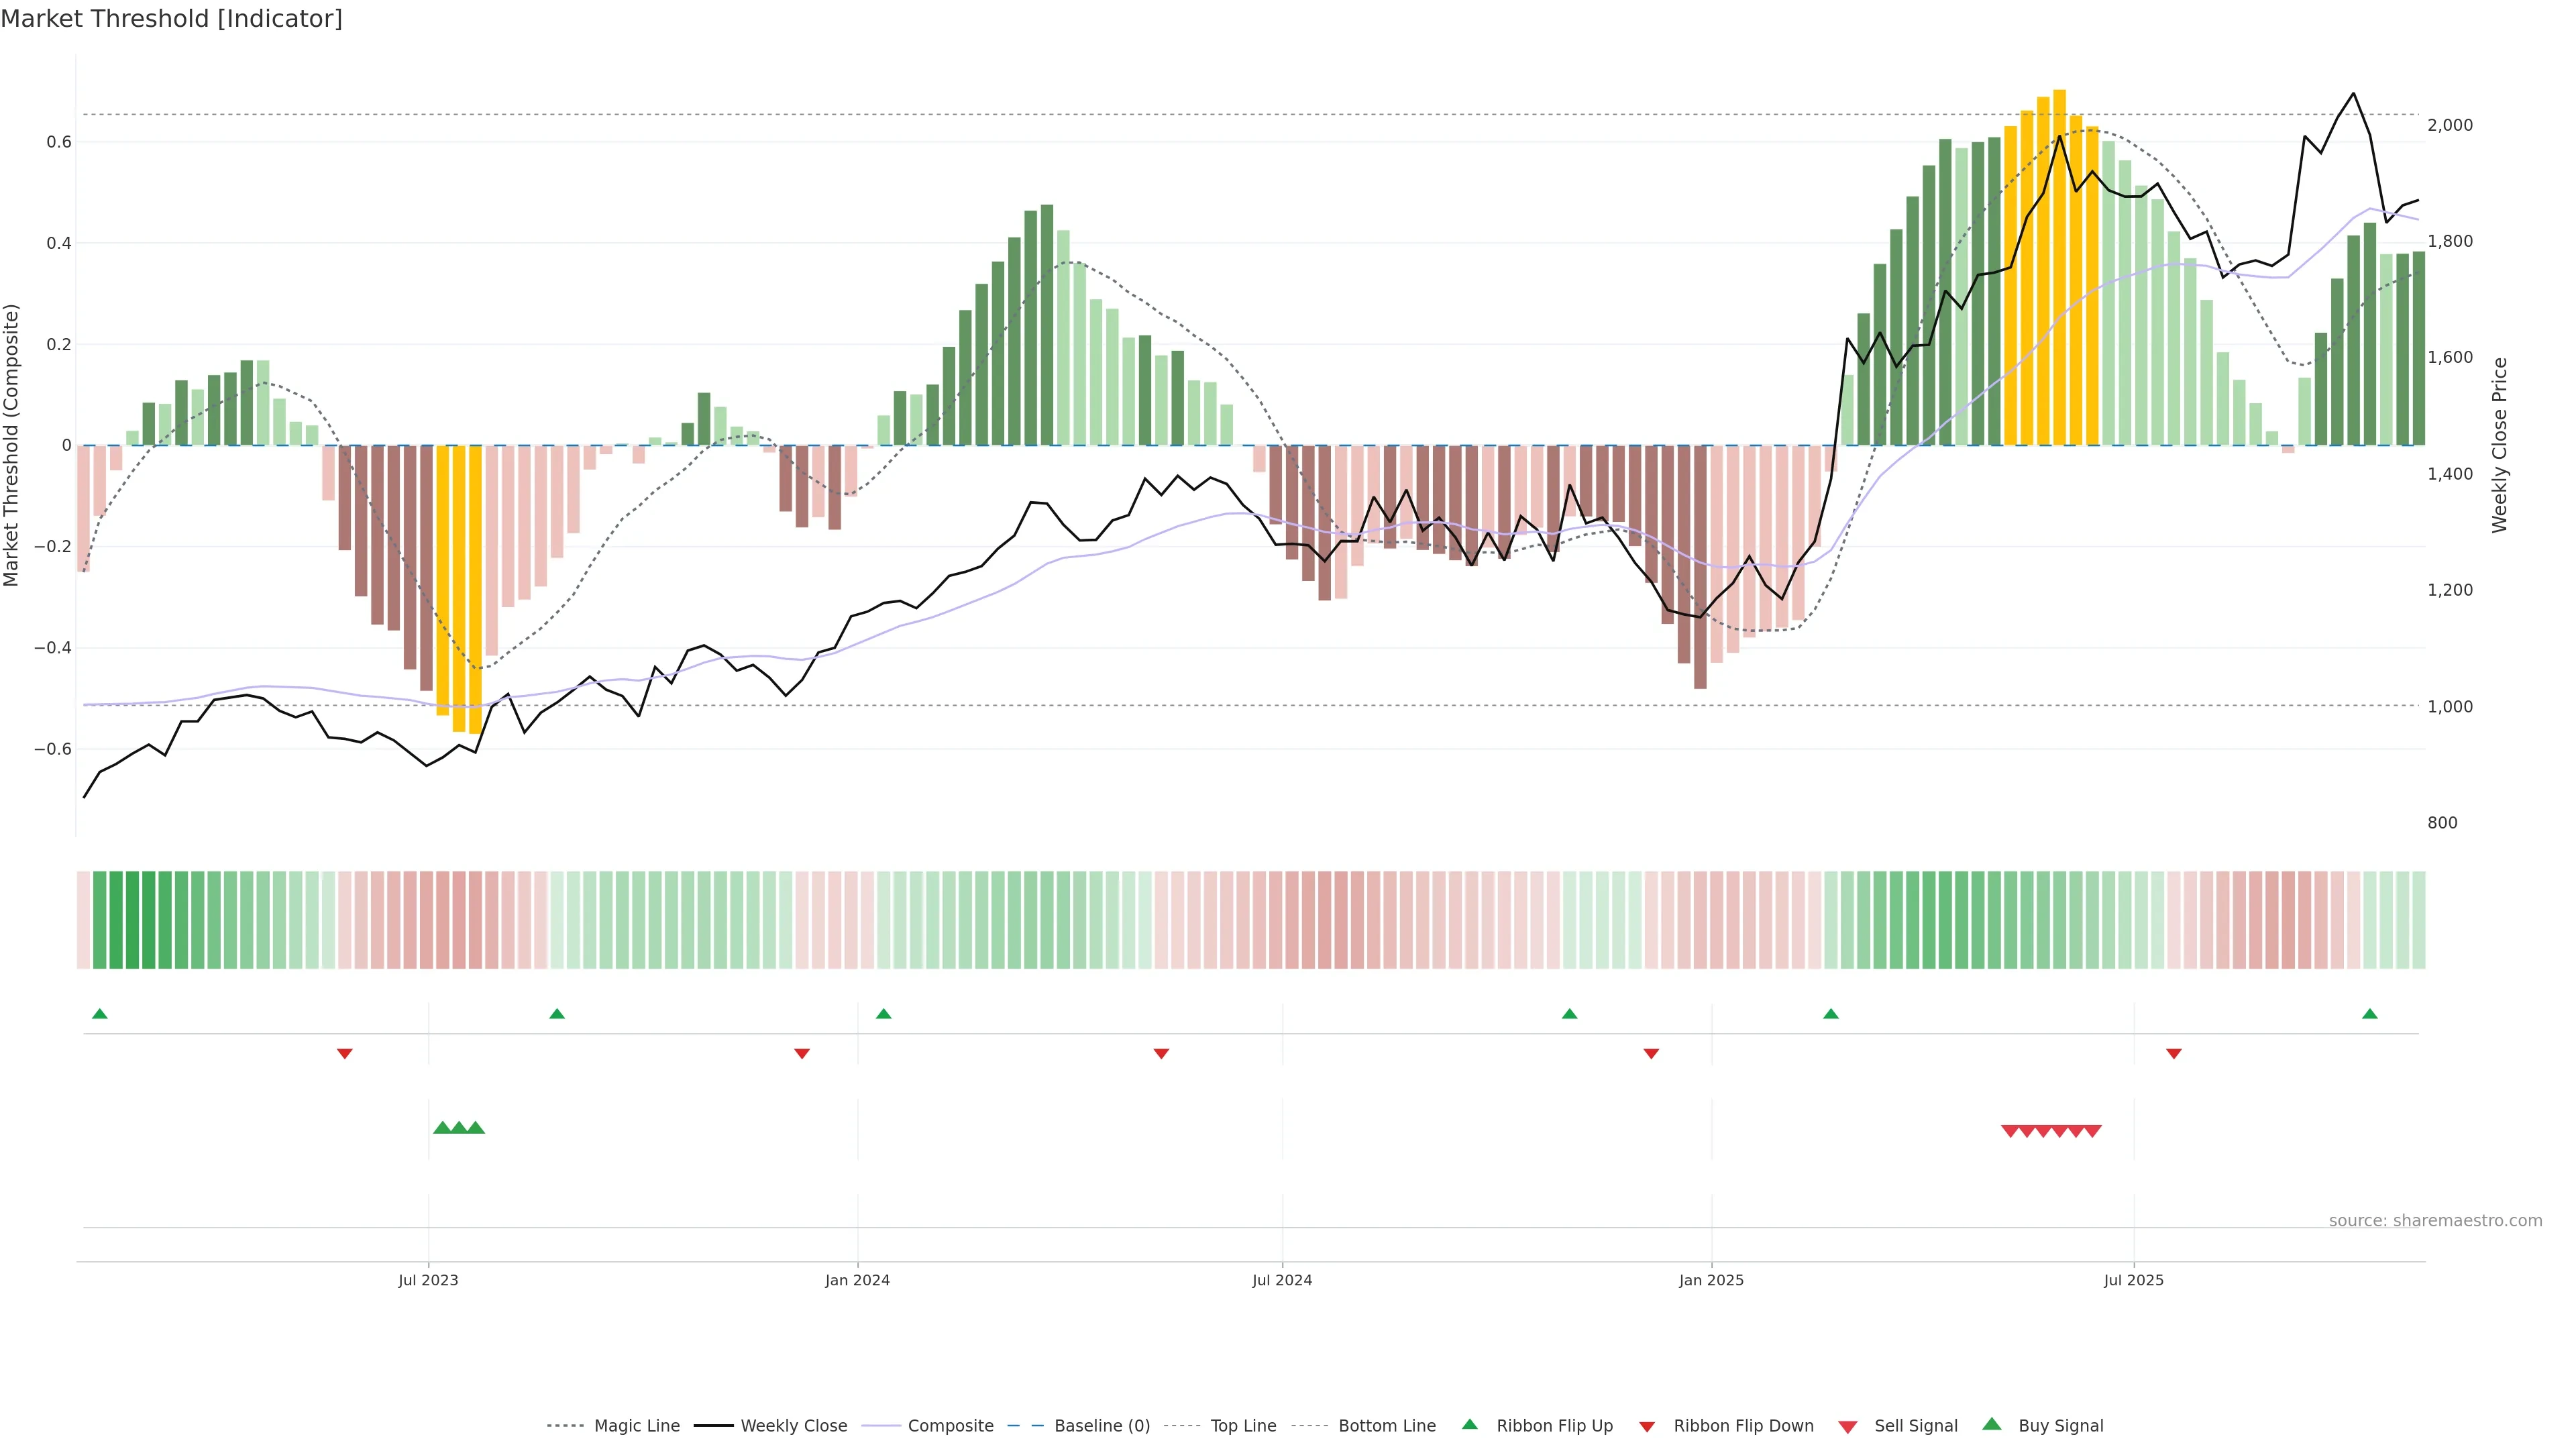
Task: Click the Jul 2025 x-axis label
Action: (x=2133, y=1280)
